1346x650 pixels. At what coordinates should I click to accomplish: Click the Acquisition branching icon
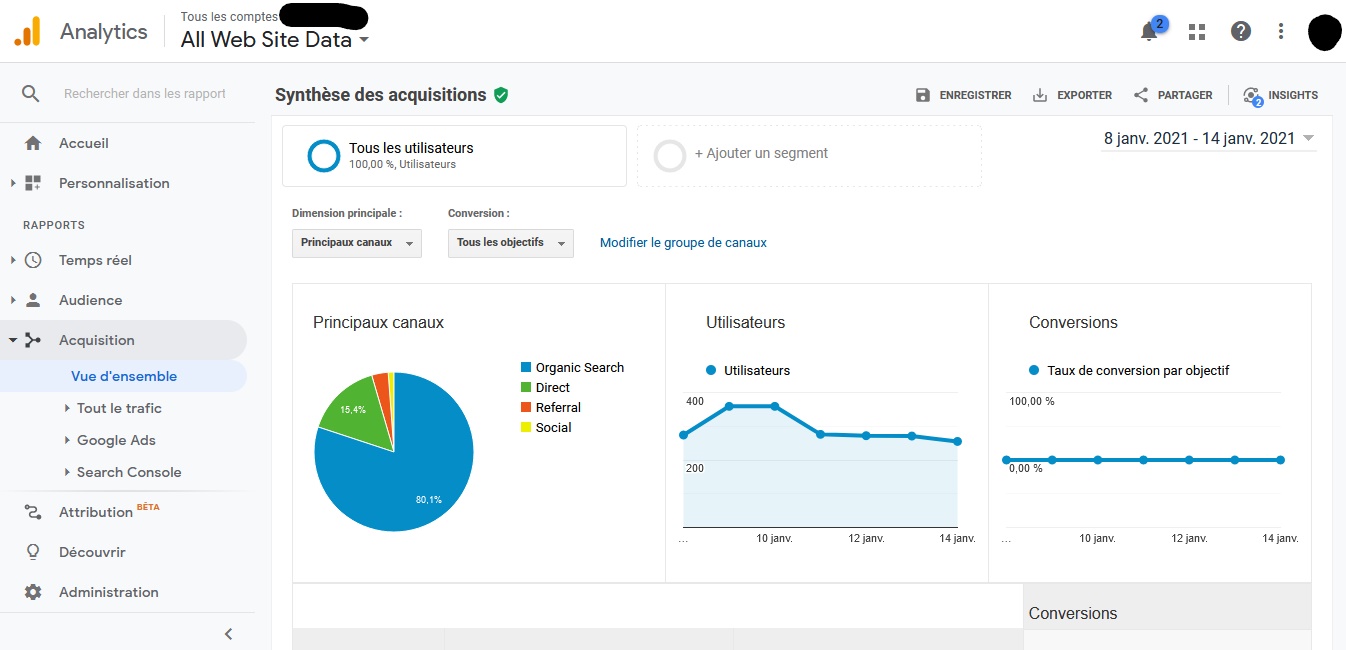click(33, 340)
